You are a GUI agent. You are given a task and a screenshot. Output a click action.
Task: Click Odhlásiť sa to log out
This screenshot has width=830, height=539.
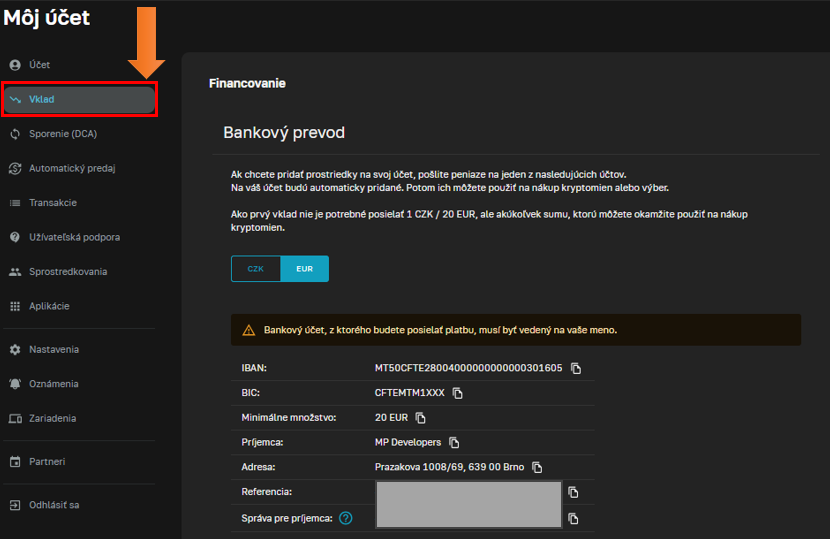point(54,505)
